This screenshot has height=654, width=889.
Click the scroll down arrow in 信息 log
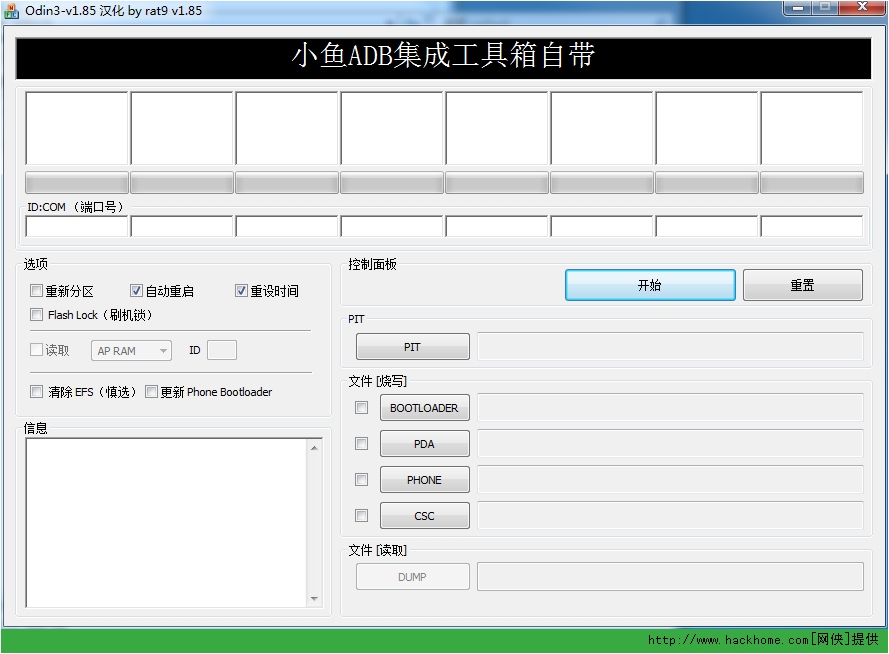314,598
